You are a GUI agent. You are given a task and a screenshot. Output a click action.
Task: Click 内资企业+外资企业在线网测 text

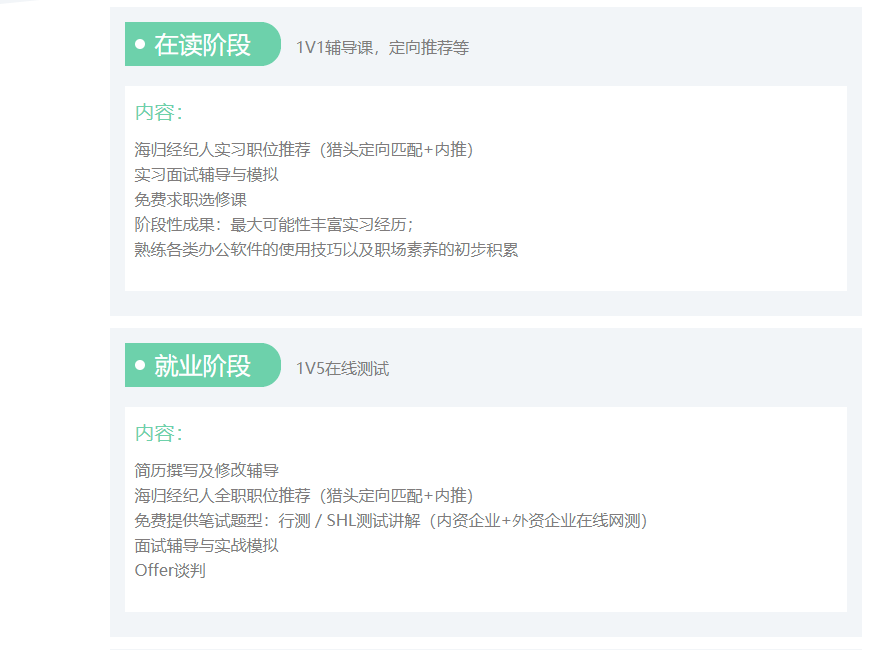coord(539,521)
